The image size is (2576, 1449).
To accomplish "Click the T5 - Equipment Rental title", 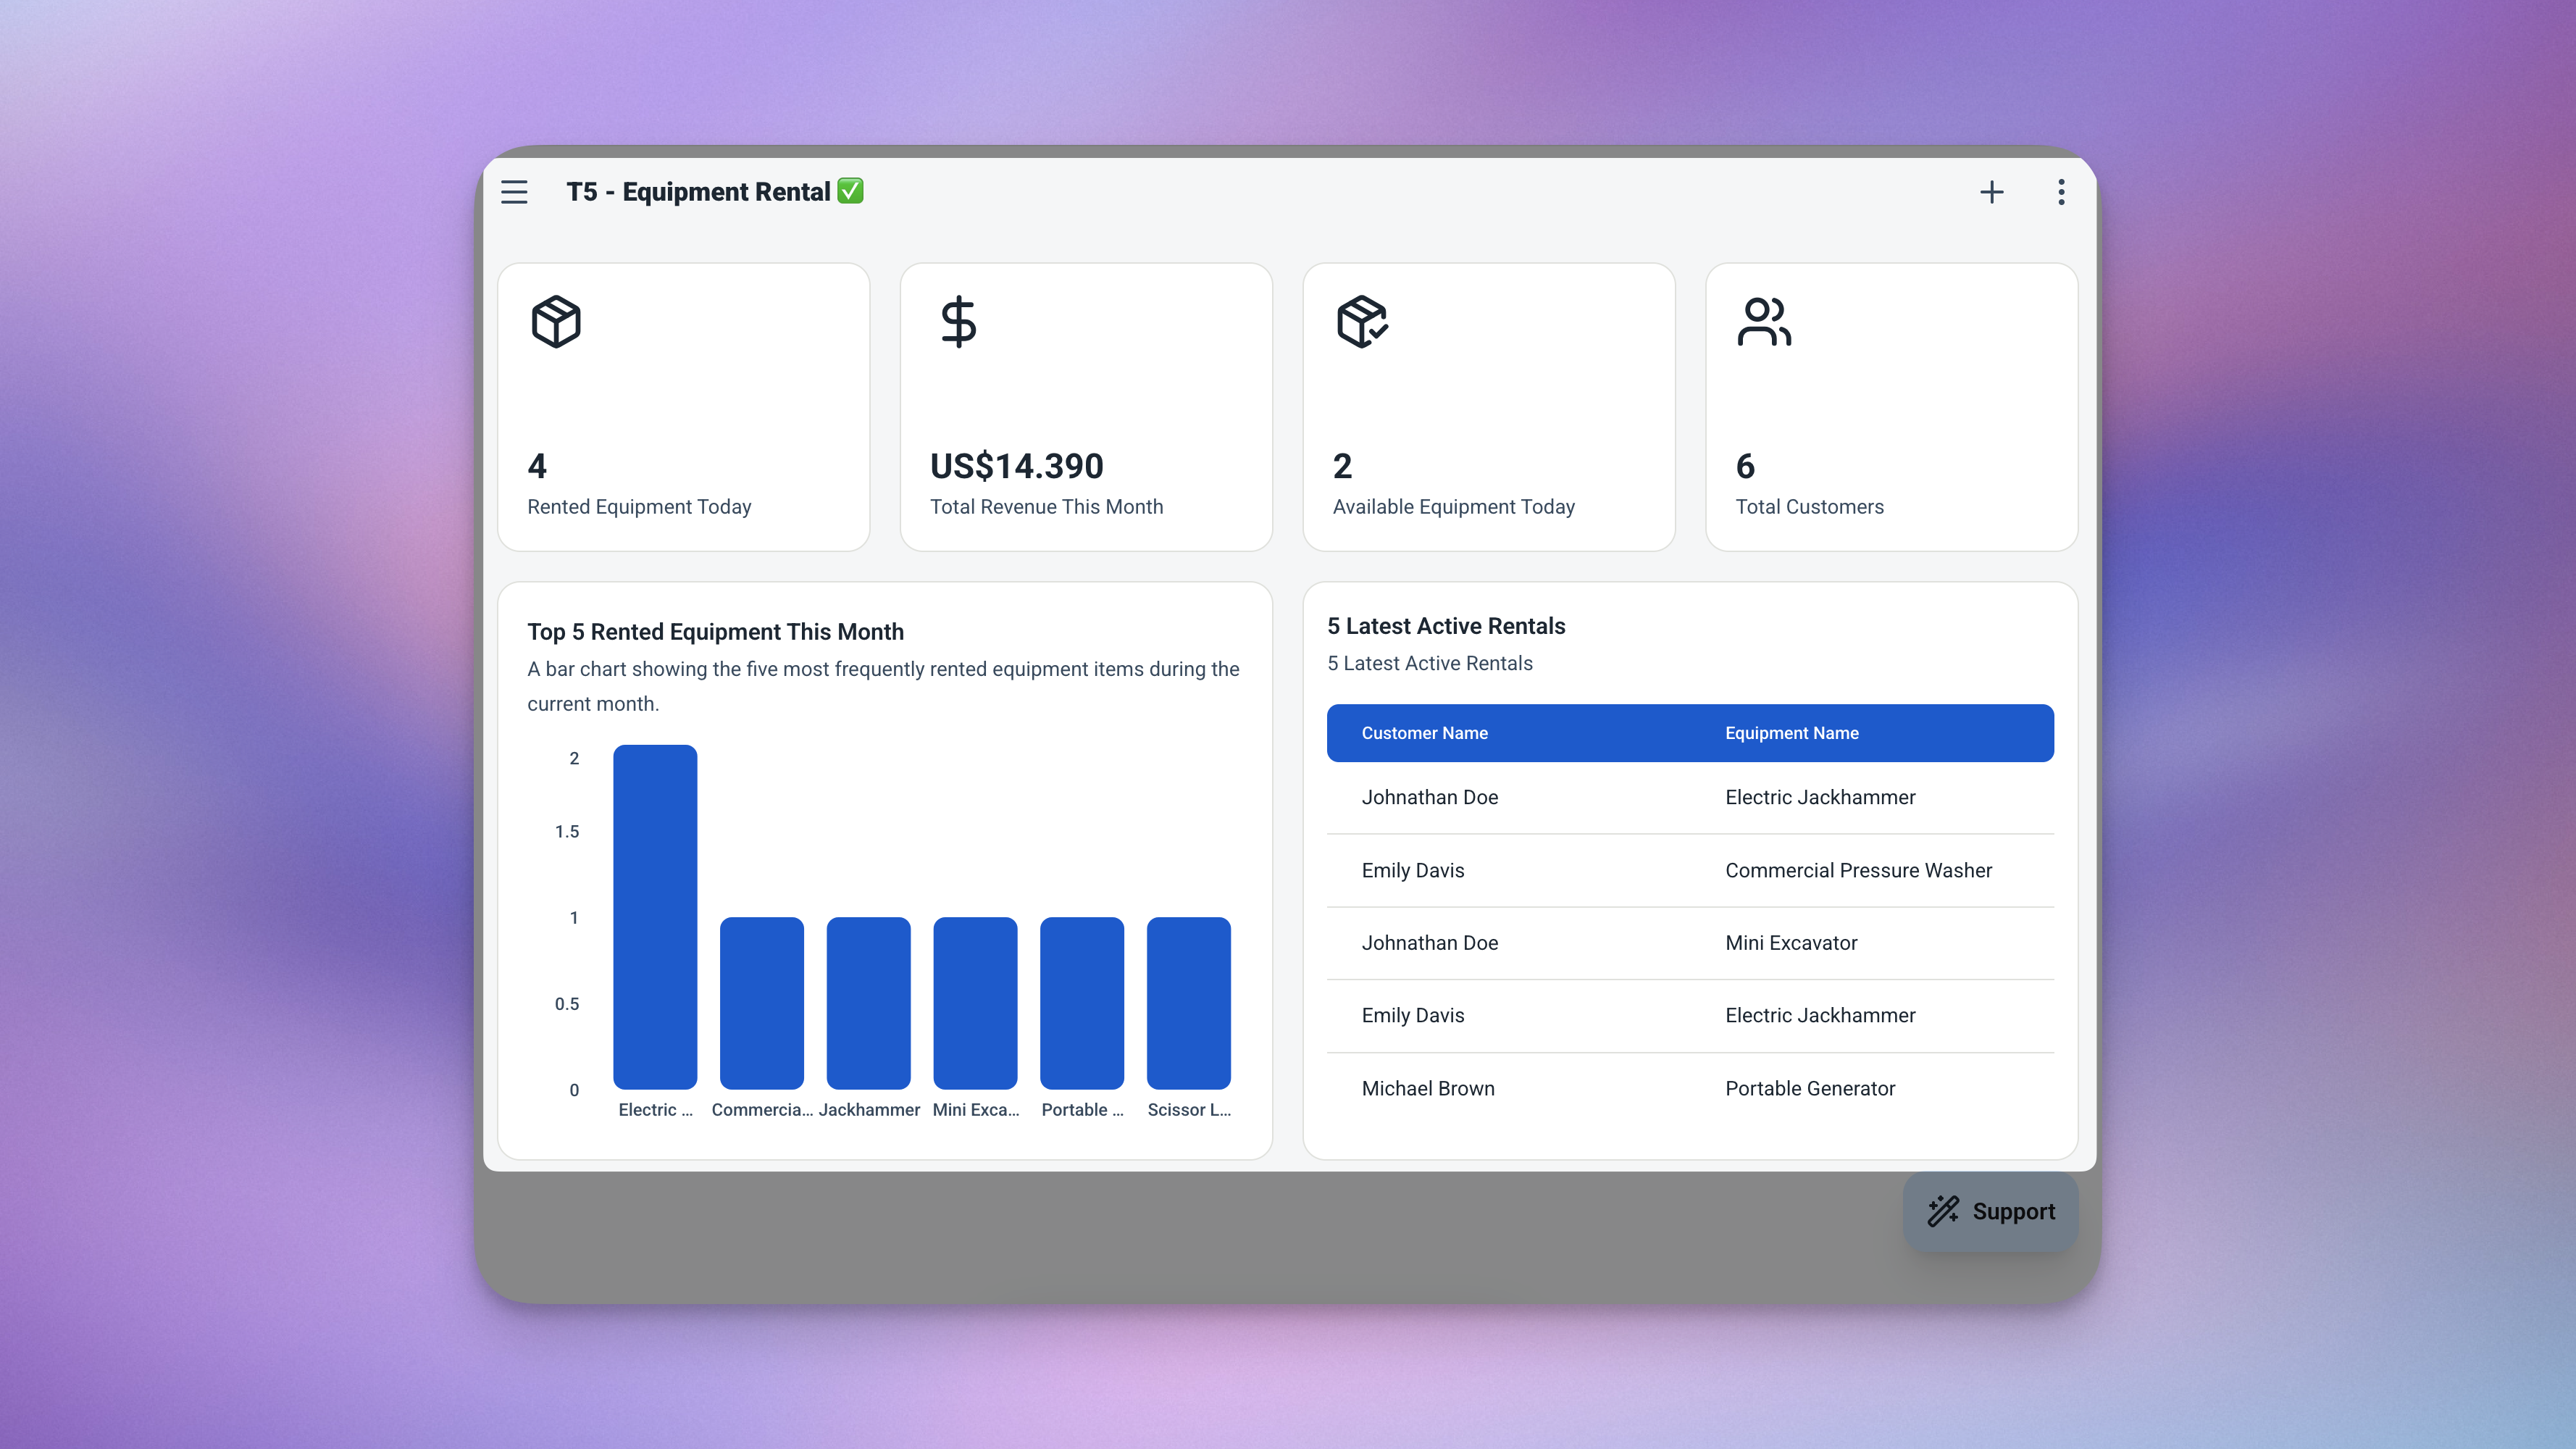I will pos(699,191).
